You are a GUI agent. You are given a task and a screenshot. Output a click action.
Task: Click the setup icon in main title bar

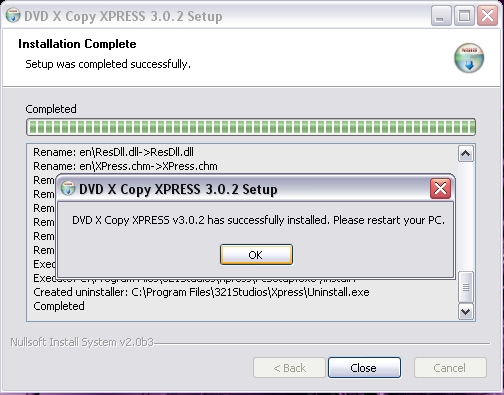click(13, 16)
